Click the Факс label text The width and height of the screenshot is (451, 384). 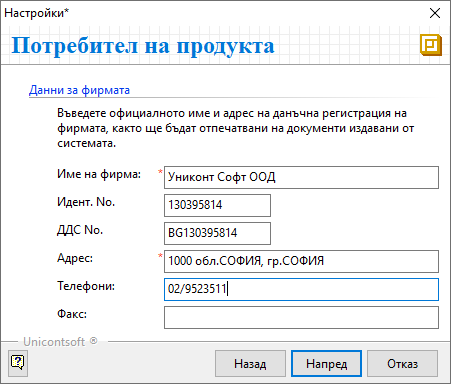(x=72, y=314)
